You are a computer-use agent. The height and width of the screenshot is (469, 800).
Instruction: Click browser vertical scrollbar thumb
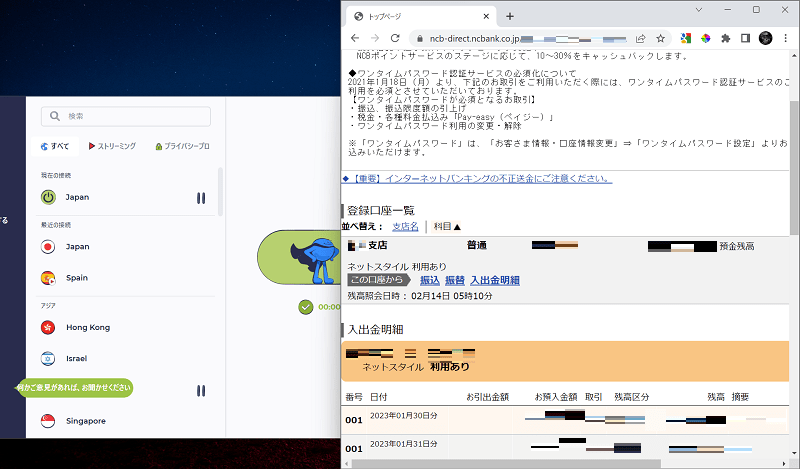[x=794, y=167]
